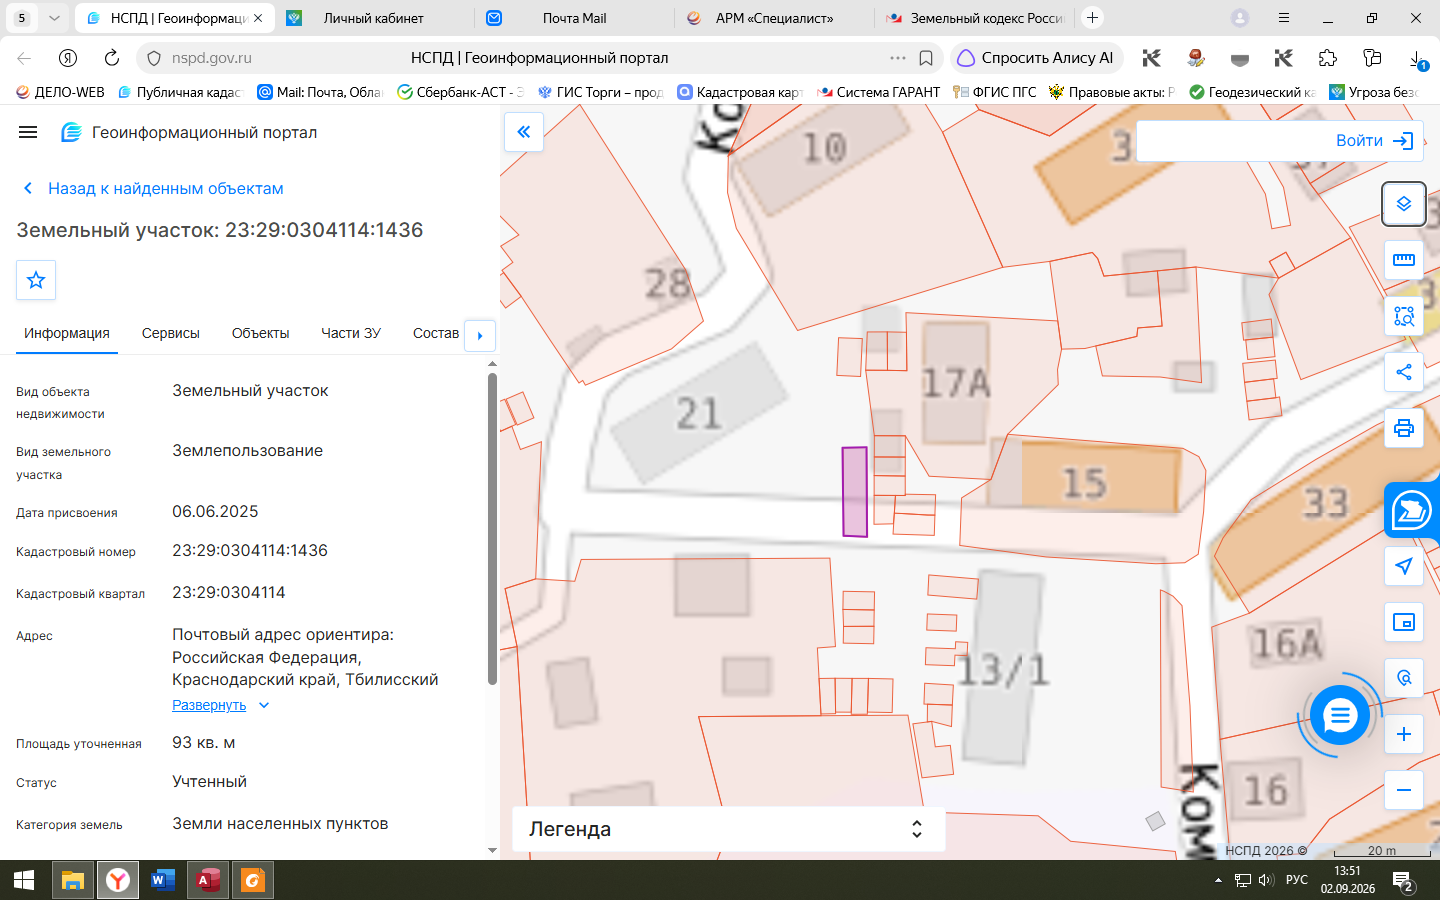Viewport: 1440px width, 900px height.
Task: Open the round chat assistant button
Action: coord(1340,715)
